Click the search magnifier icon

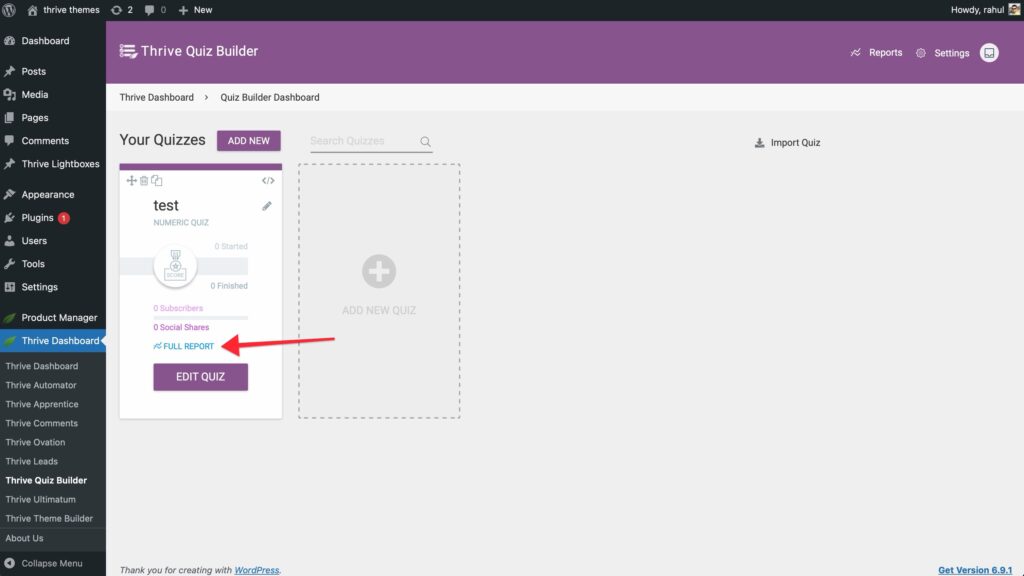pyautogui.click(x=426, y=142)
